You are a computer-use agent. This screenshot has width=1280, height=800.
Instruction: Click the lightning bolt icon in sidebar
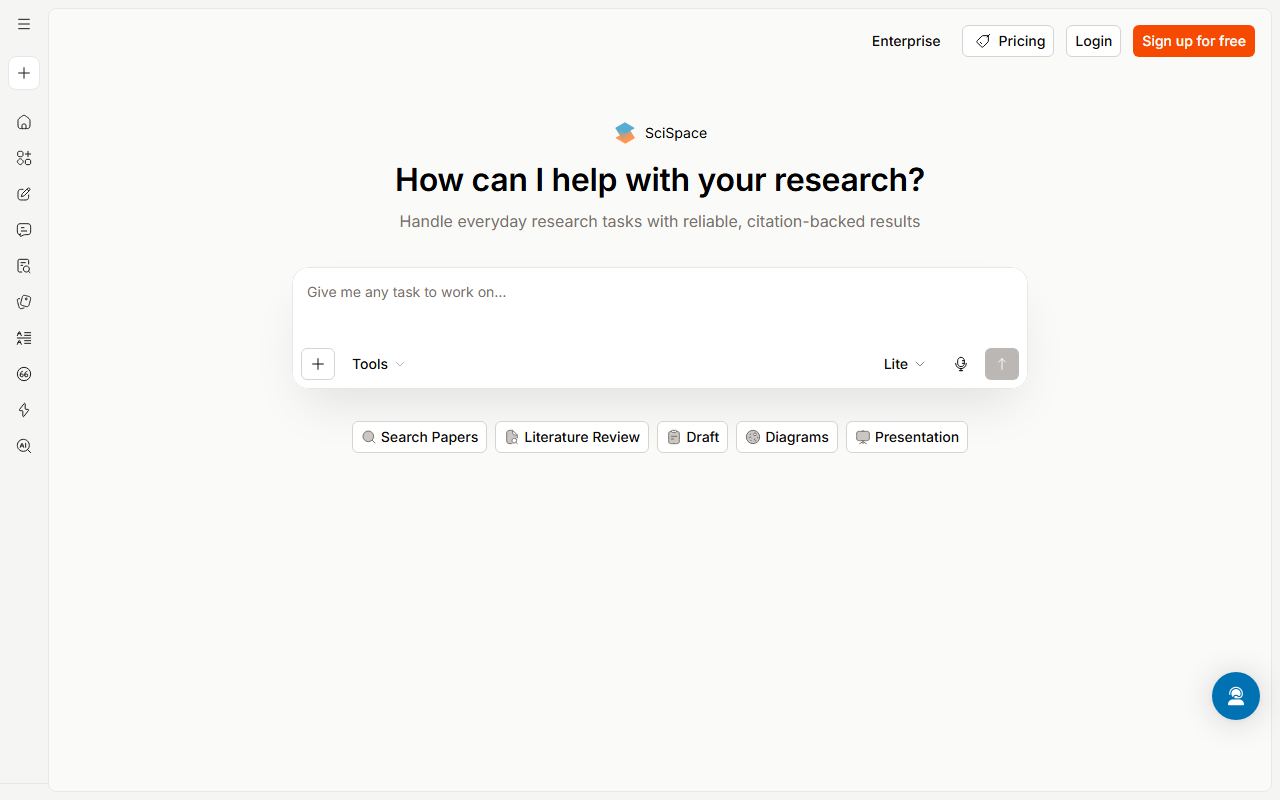click(24, 410)
